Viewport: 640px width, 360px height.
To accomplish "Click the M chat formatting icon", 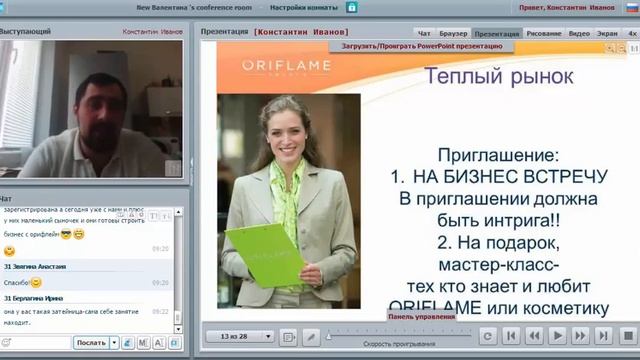I will pos(143,343).
